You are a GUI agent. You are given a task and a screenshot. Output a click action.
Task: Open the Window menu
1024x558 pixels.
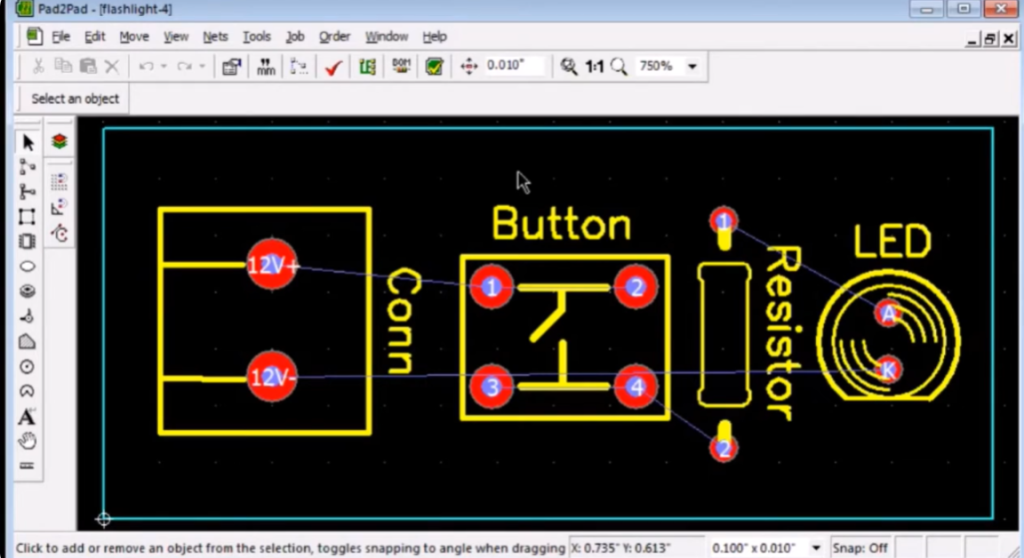click(x=387, y=37)
